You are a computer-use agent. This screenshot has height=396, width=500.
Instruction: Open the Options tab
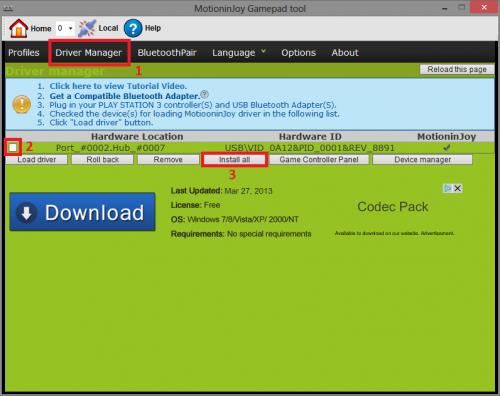[x=298, y=53]
